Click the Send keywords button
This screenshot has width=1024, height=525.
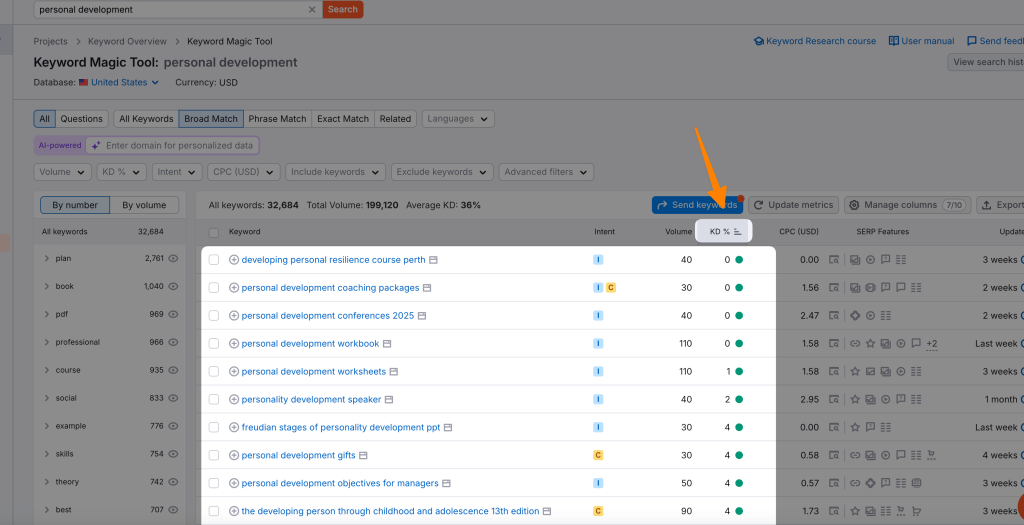tap(697, 205)
